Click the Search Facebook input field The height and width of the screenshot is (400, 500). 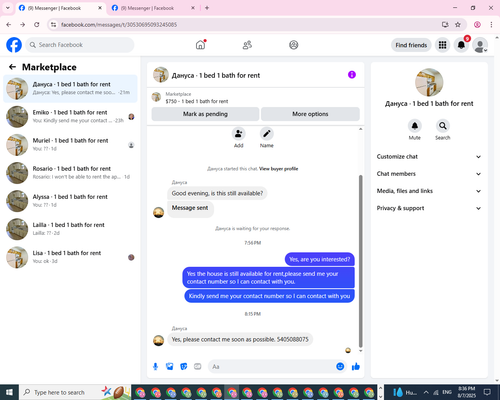coord(80,45)
